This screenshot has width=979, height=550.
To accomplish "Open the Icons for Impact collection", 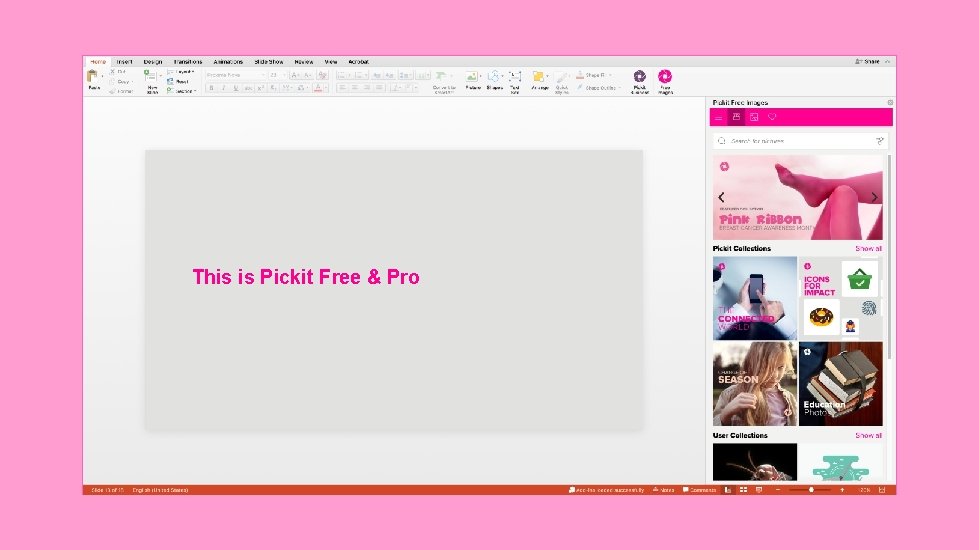I will coord(840,298).
